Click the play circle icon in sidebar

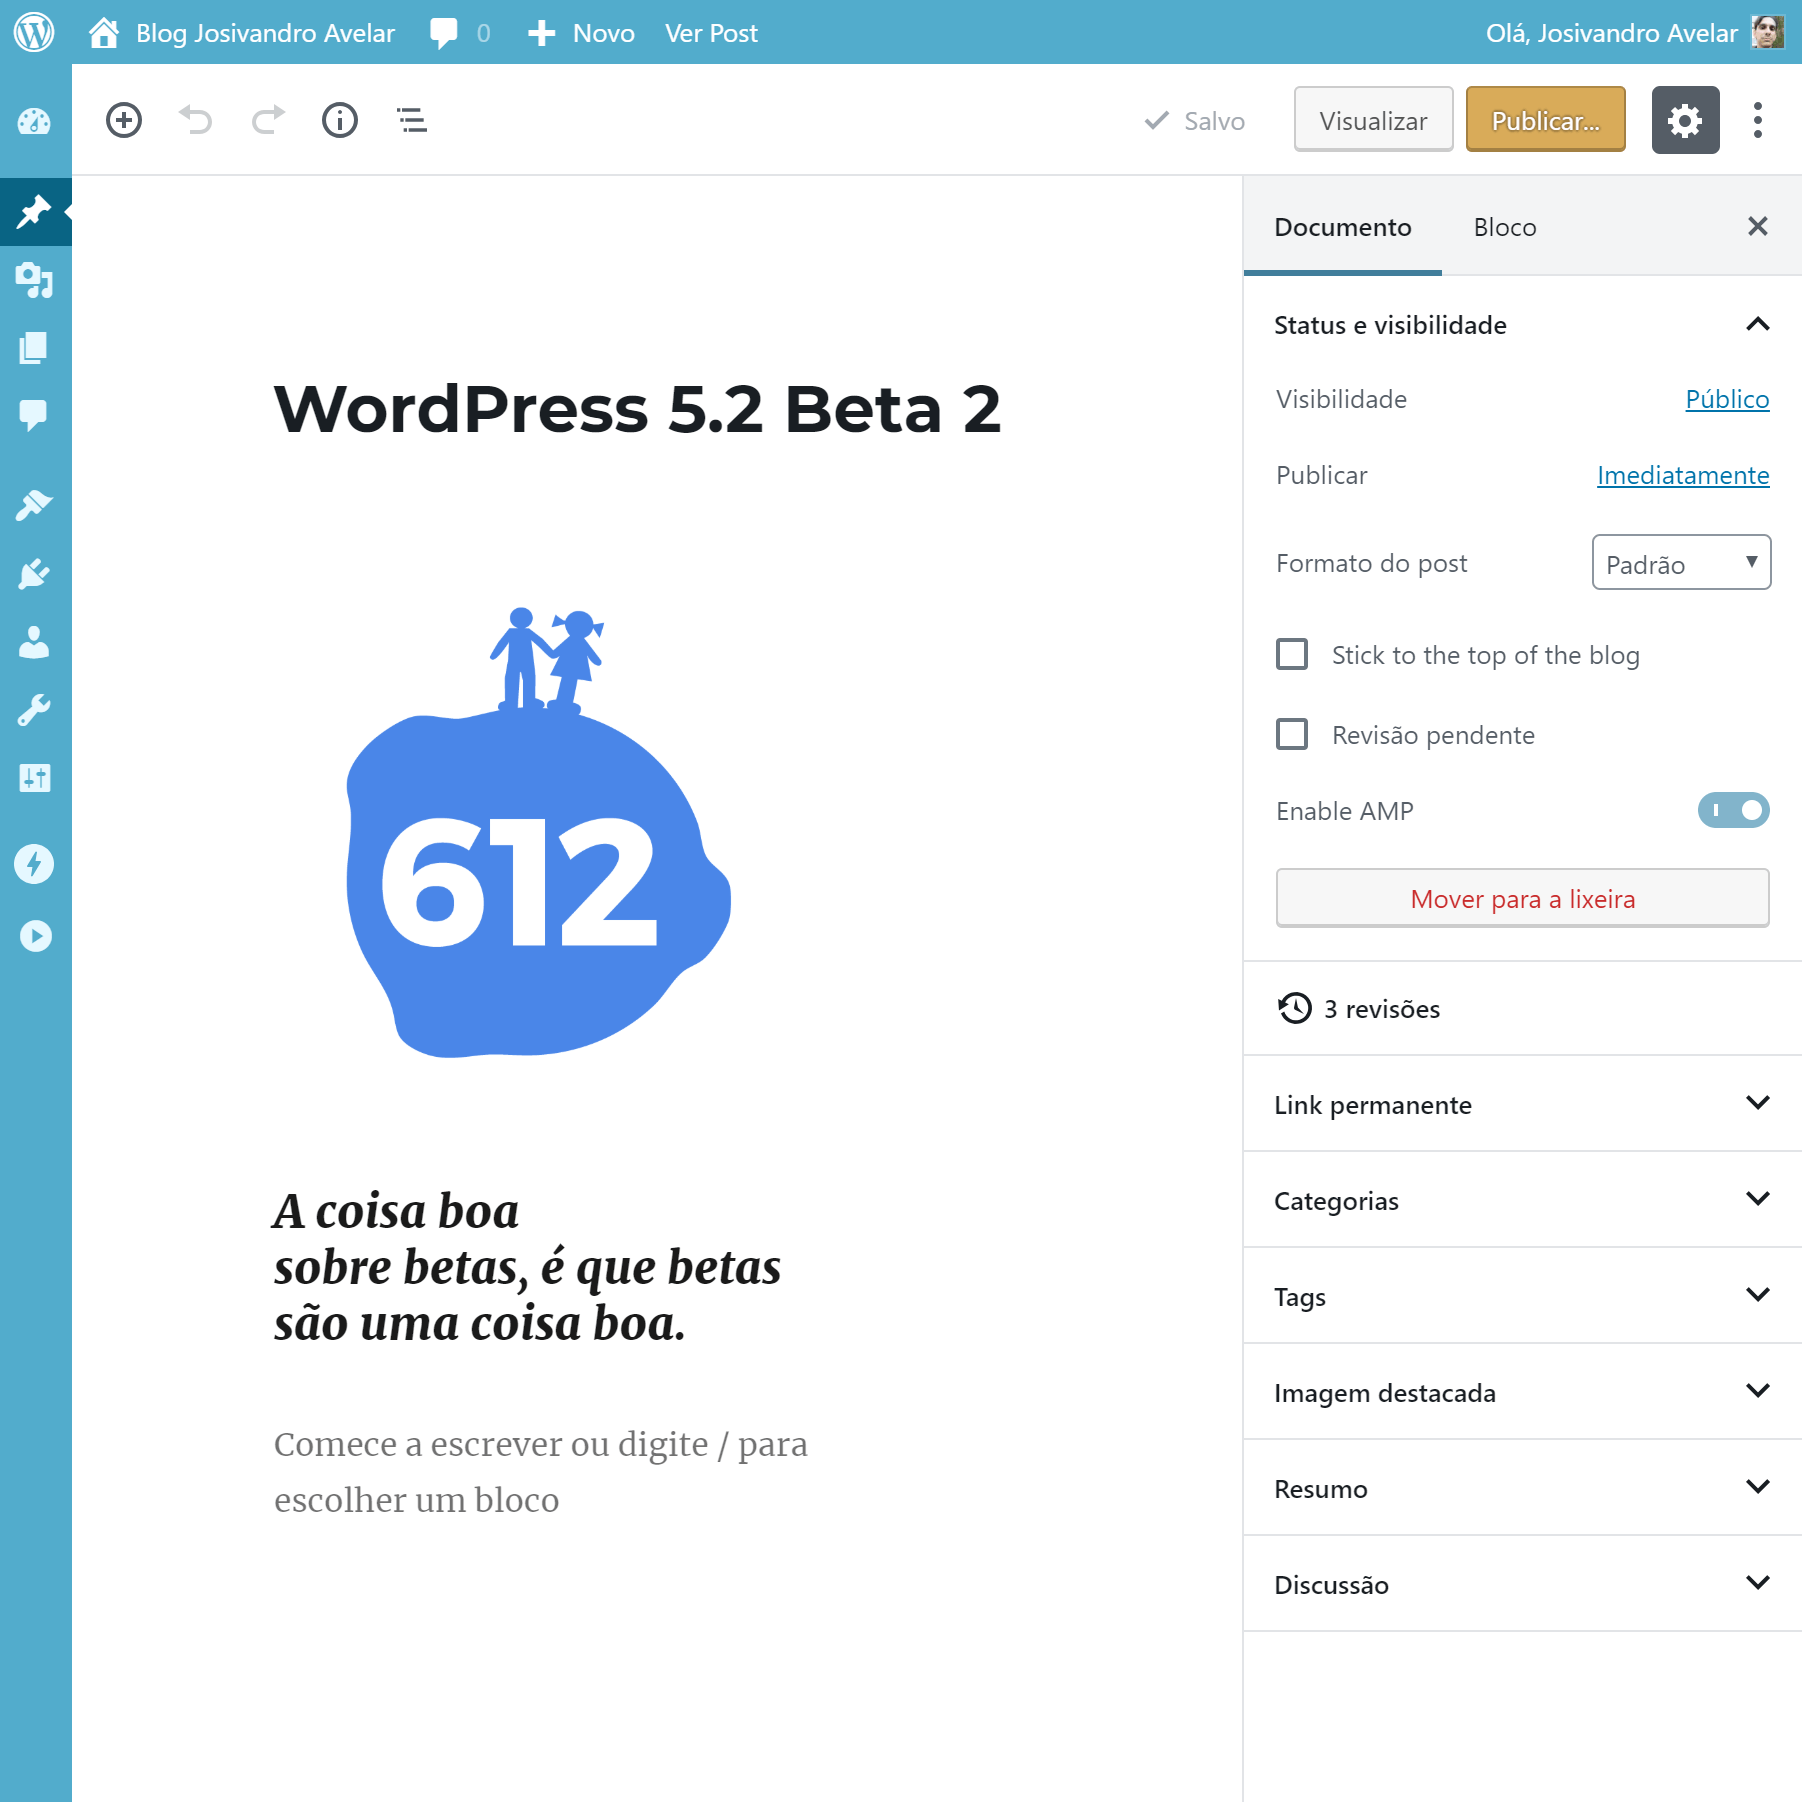(36, 936)
